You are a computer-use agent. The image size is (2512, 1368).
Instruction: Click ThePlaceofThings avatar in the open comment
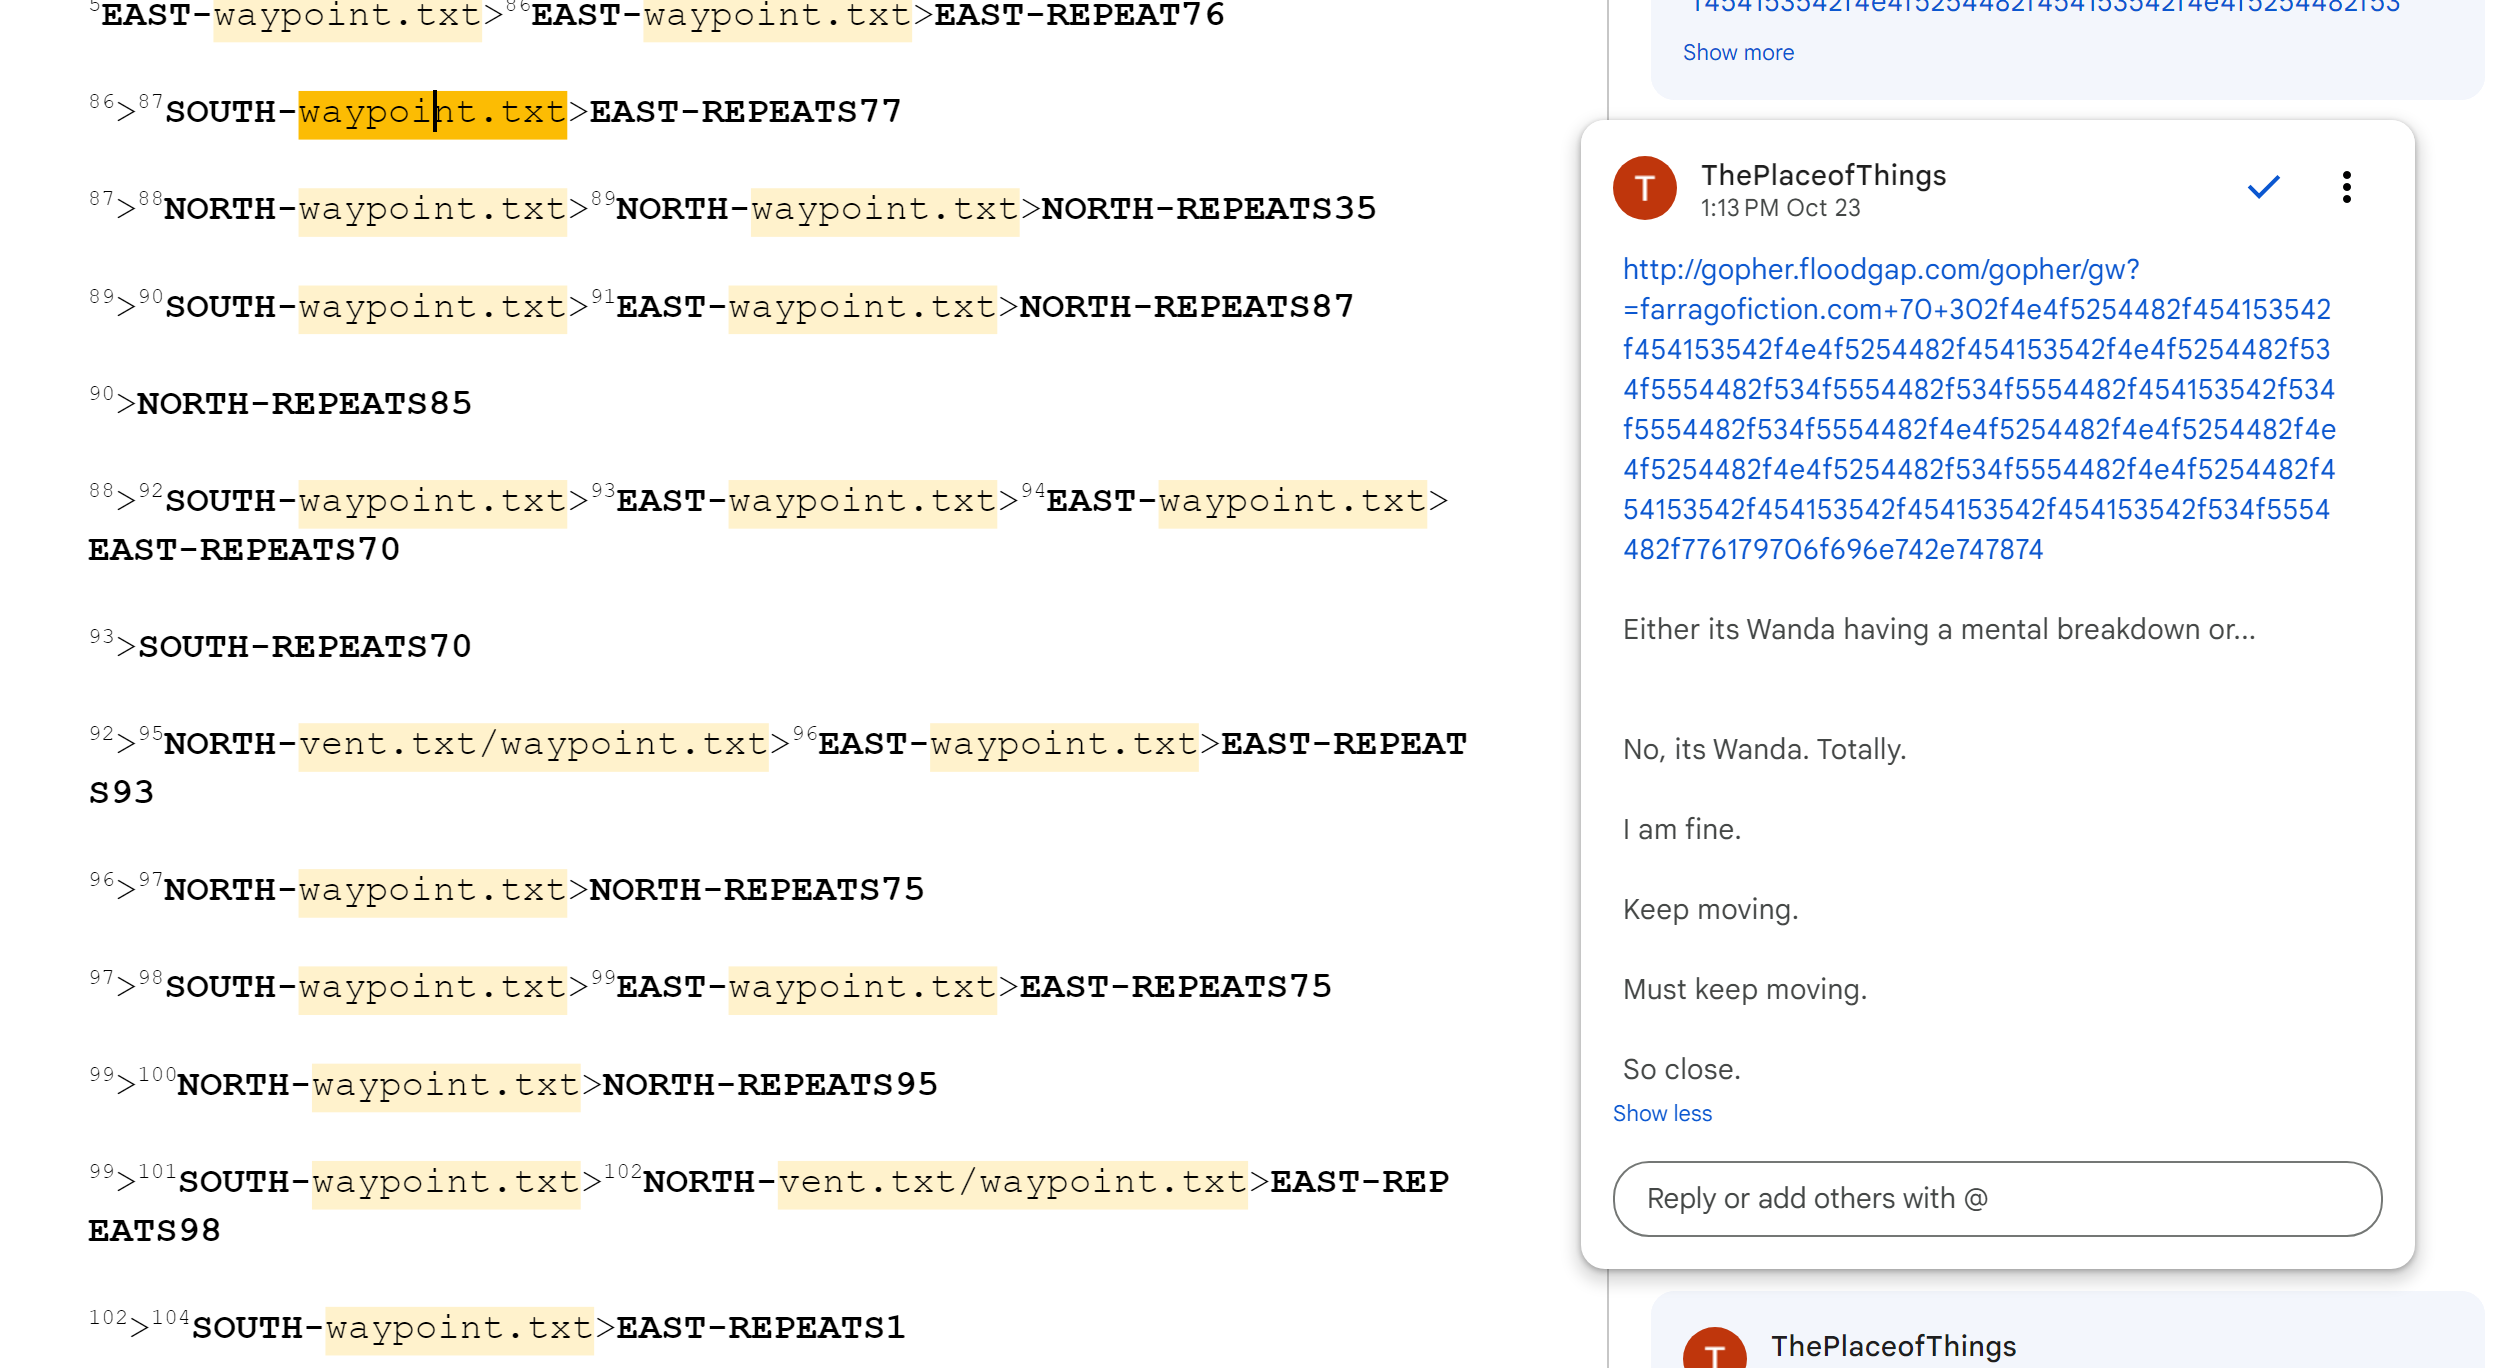coord(1644,188)
